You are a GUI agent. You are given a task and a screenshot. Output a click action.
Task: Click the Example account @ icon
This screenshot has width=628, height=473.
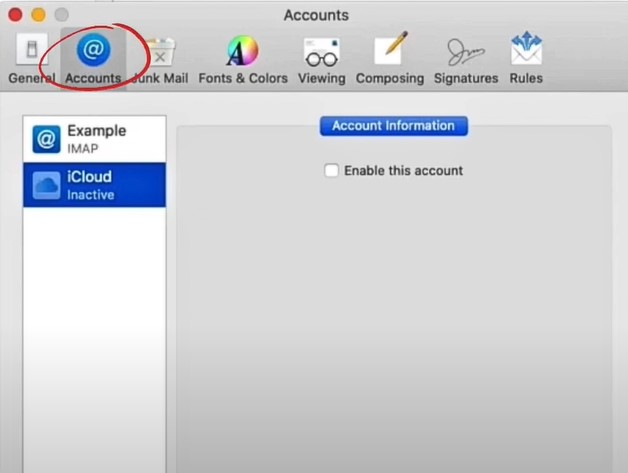(x=46, y=139)
